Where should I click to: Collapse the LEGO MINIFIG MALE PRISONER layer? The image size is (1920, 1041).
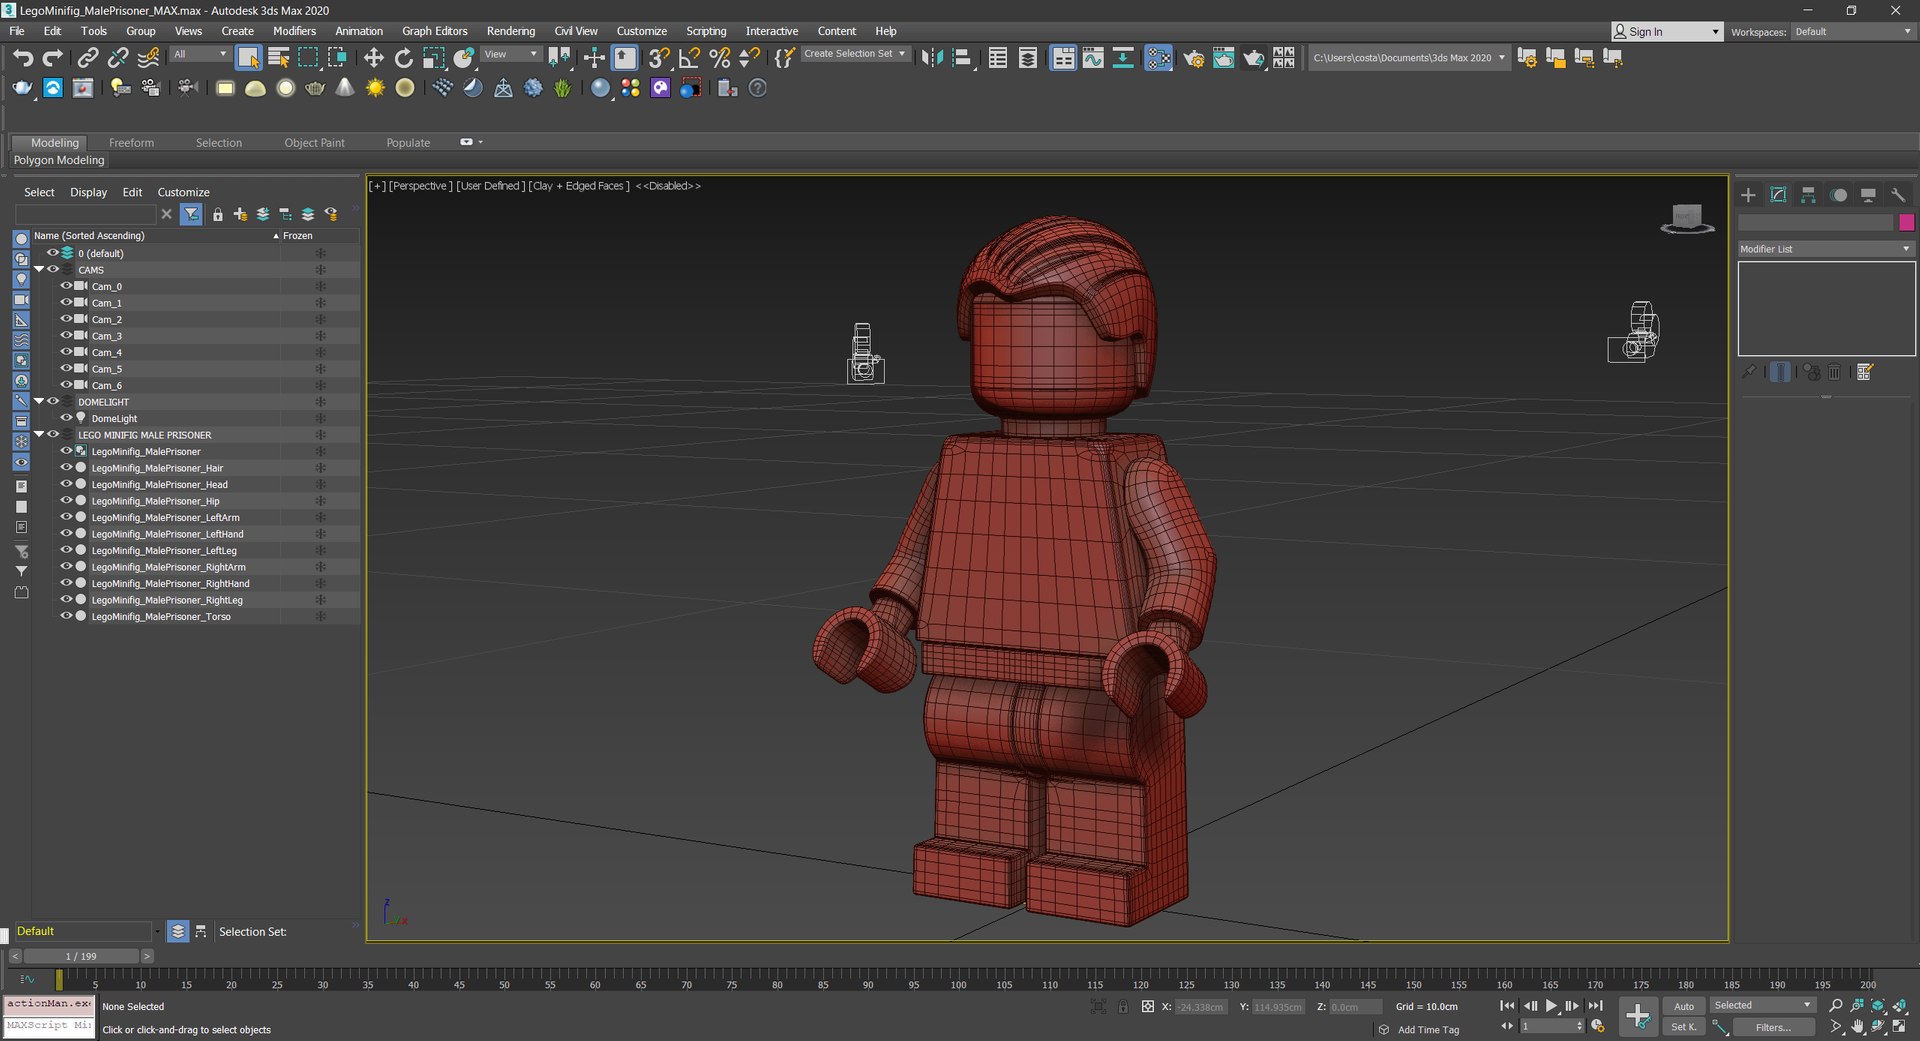39,434
